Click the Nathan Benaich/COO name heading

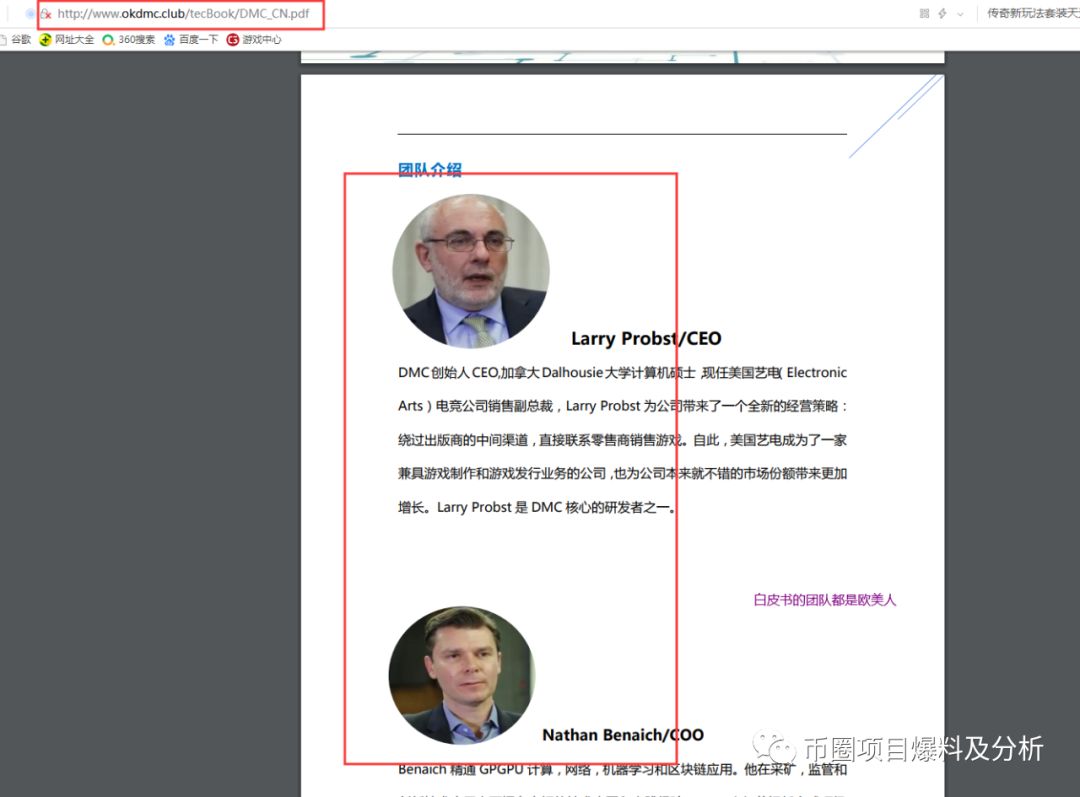[623, 735]
